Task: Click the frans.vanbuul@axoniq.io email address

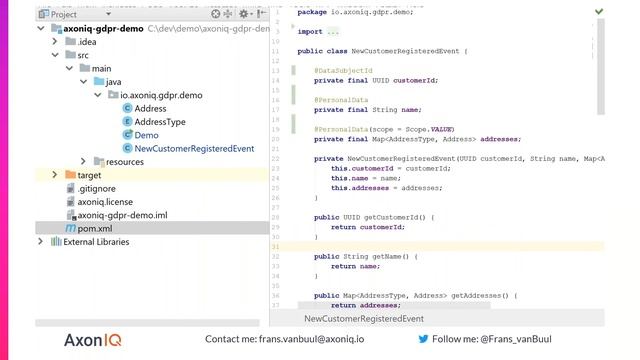Action: 311,339
